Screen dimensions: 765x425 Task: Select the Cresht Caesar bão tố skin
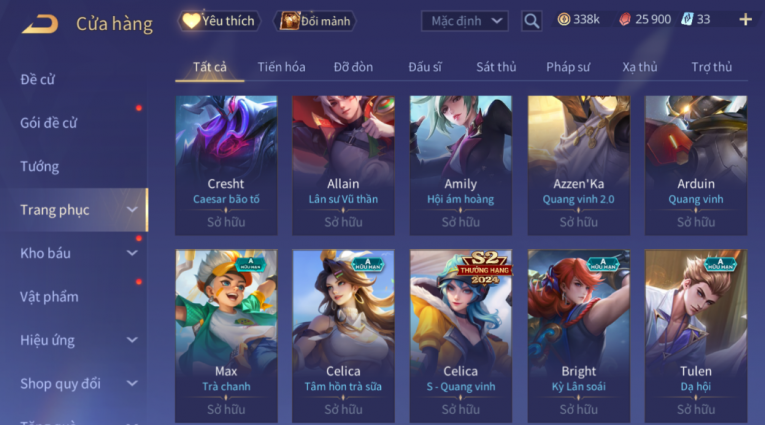pos(226,165)
